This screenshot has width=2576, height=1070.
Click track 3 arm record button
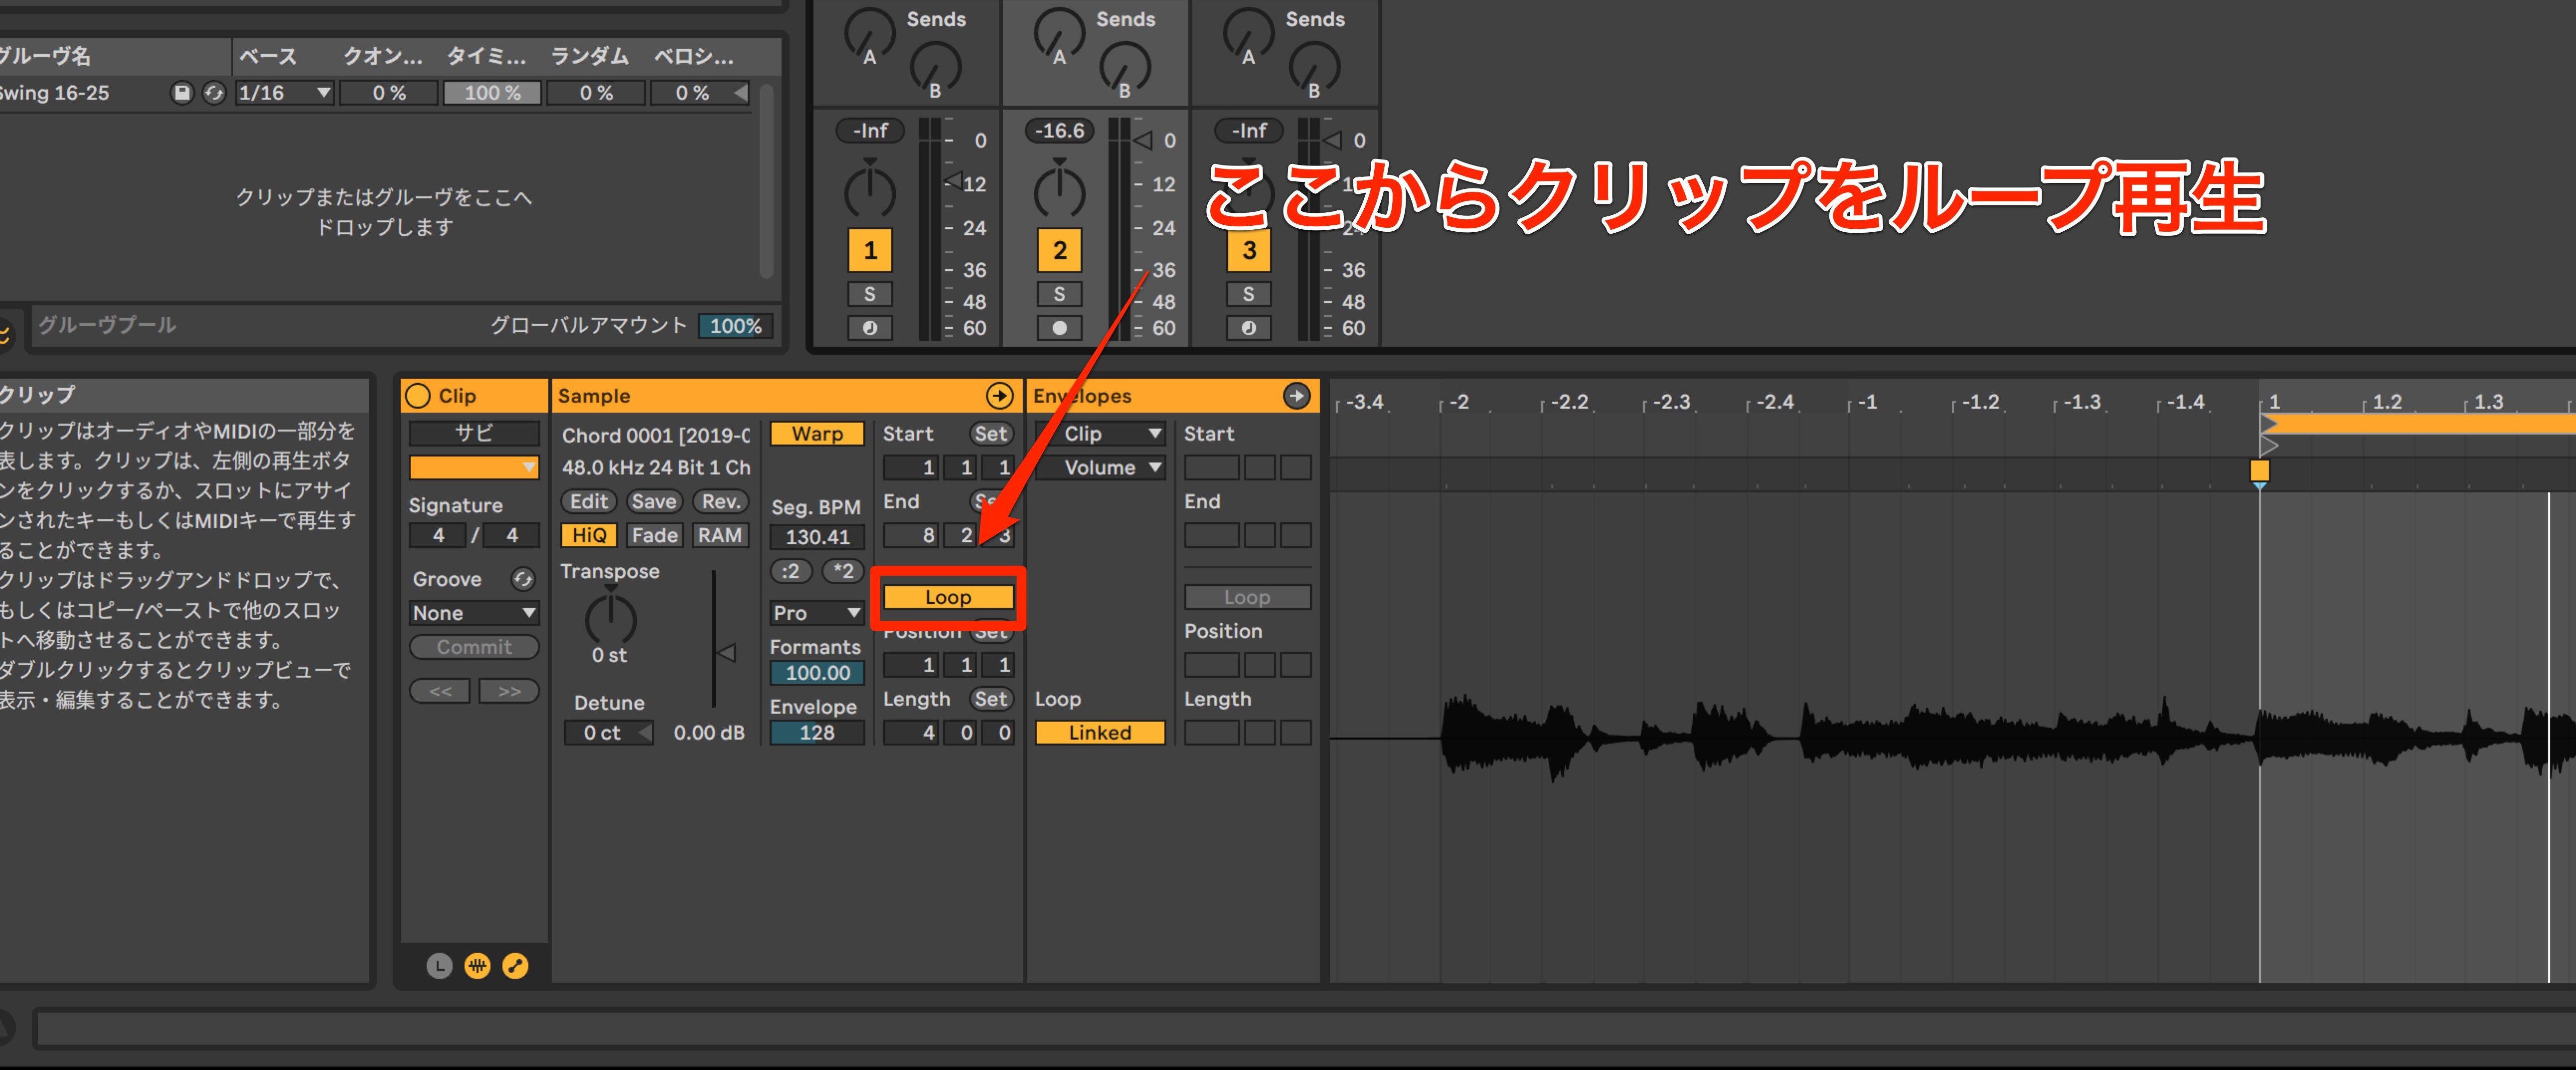pyautogui.click(x=1248, y=328)
